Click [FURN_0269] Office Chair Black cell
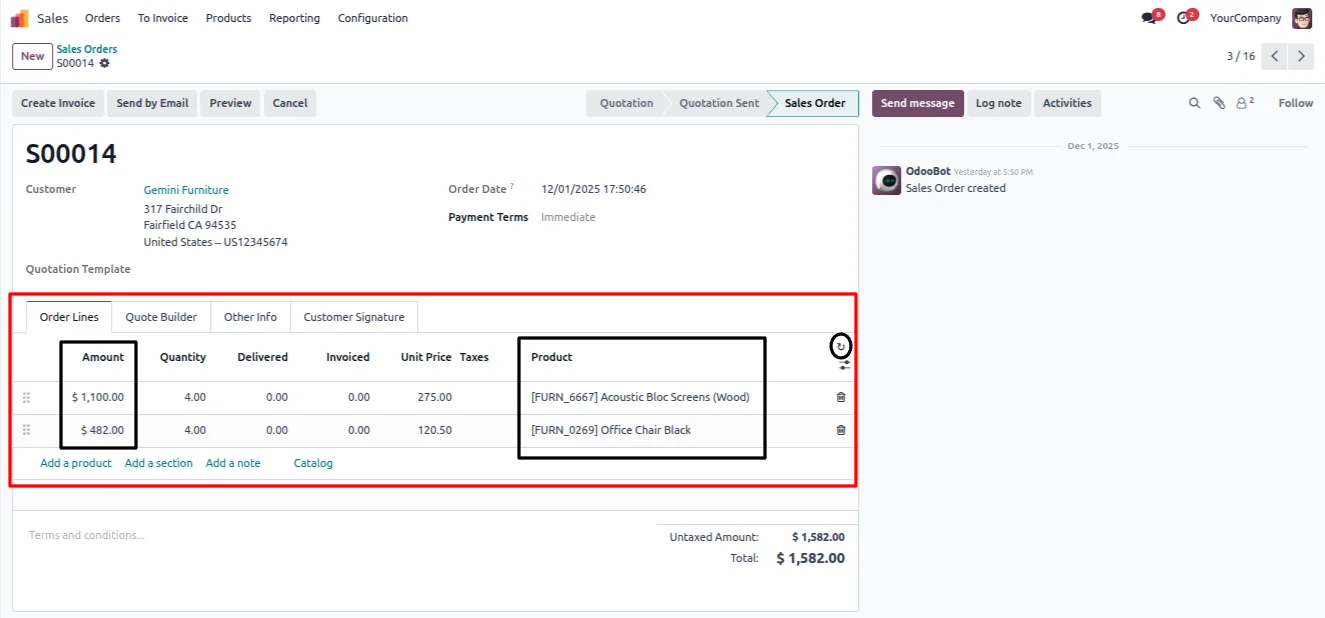 point(611,430)
